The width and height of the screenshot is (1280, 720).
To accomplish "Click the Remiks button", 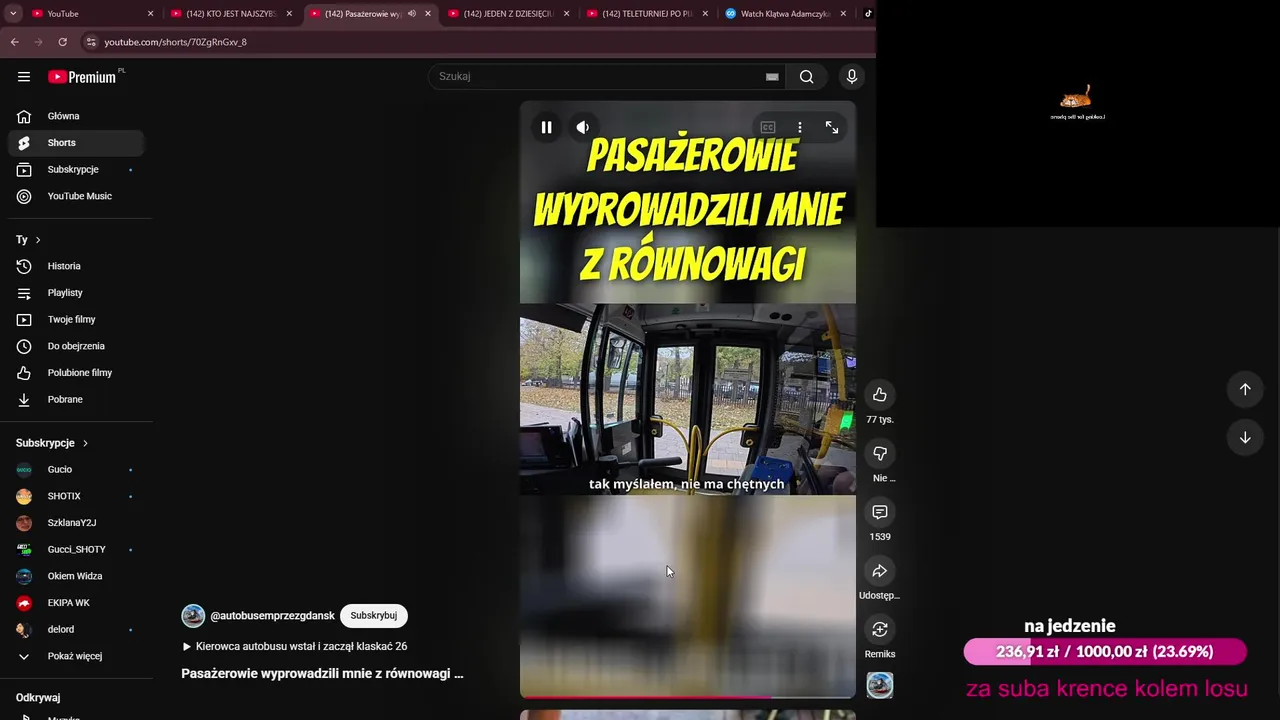I will tap(880, 630).
